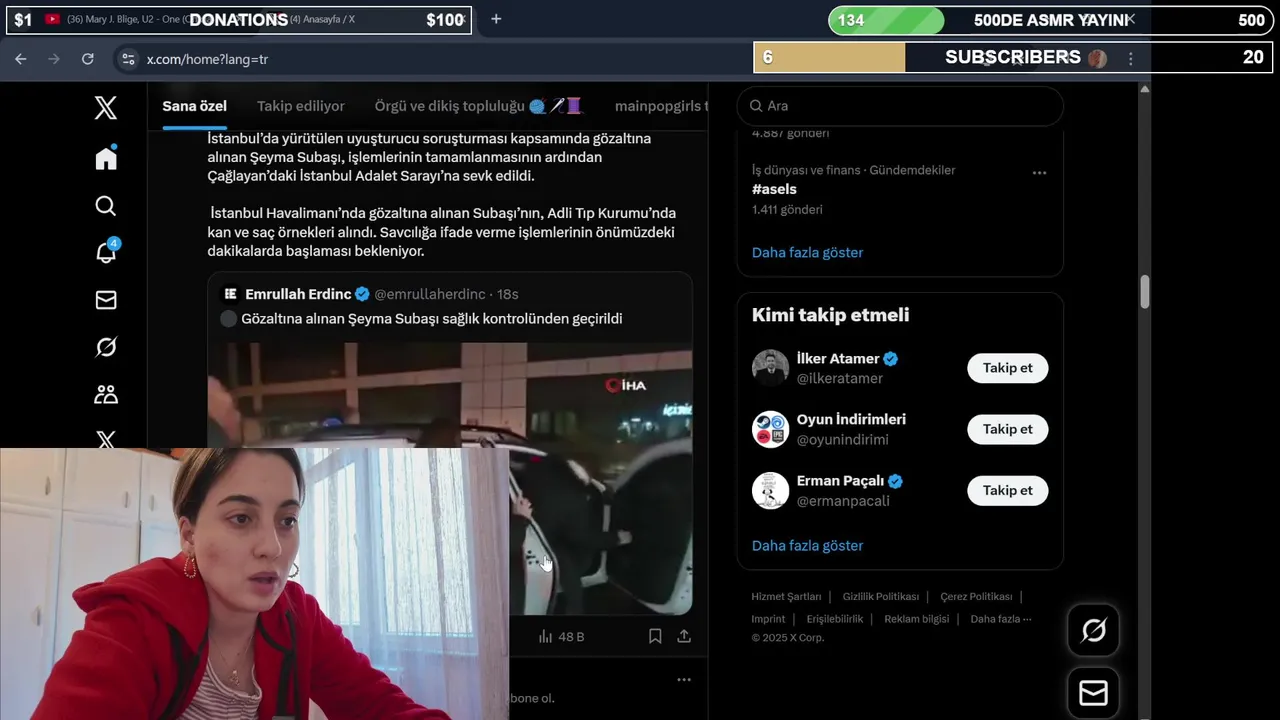Follow Oyun İndirimleri
This screenshot has height=720, width=1280.
point(1007,429)
